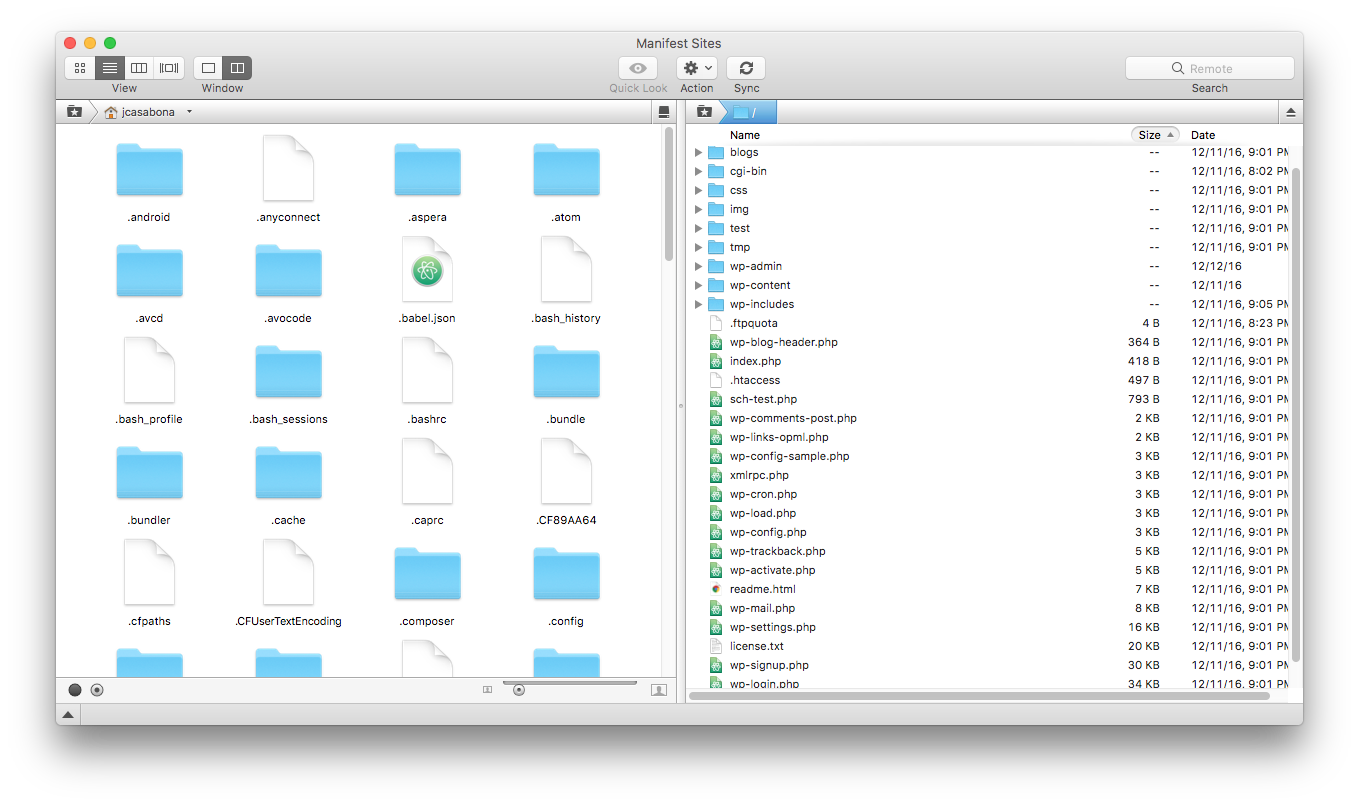
Task: Switch to cover flow view
Action: pyautogui.click(x=169, y=68)
